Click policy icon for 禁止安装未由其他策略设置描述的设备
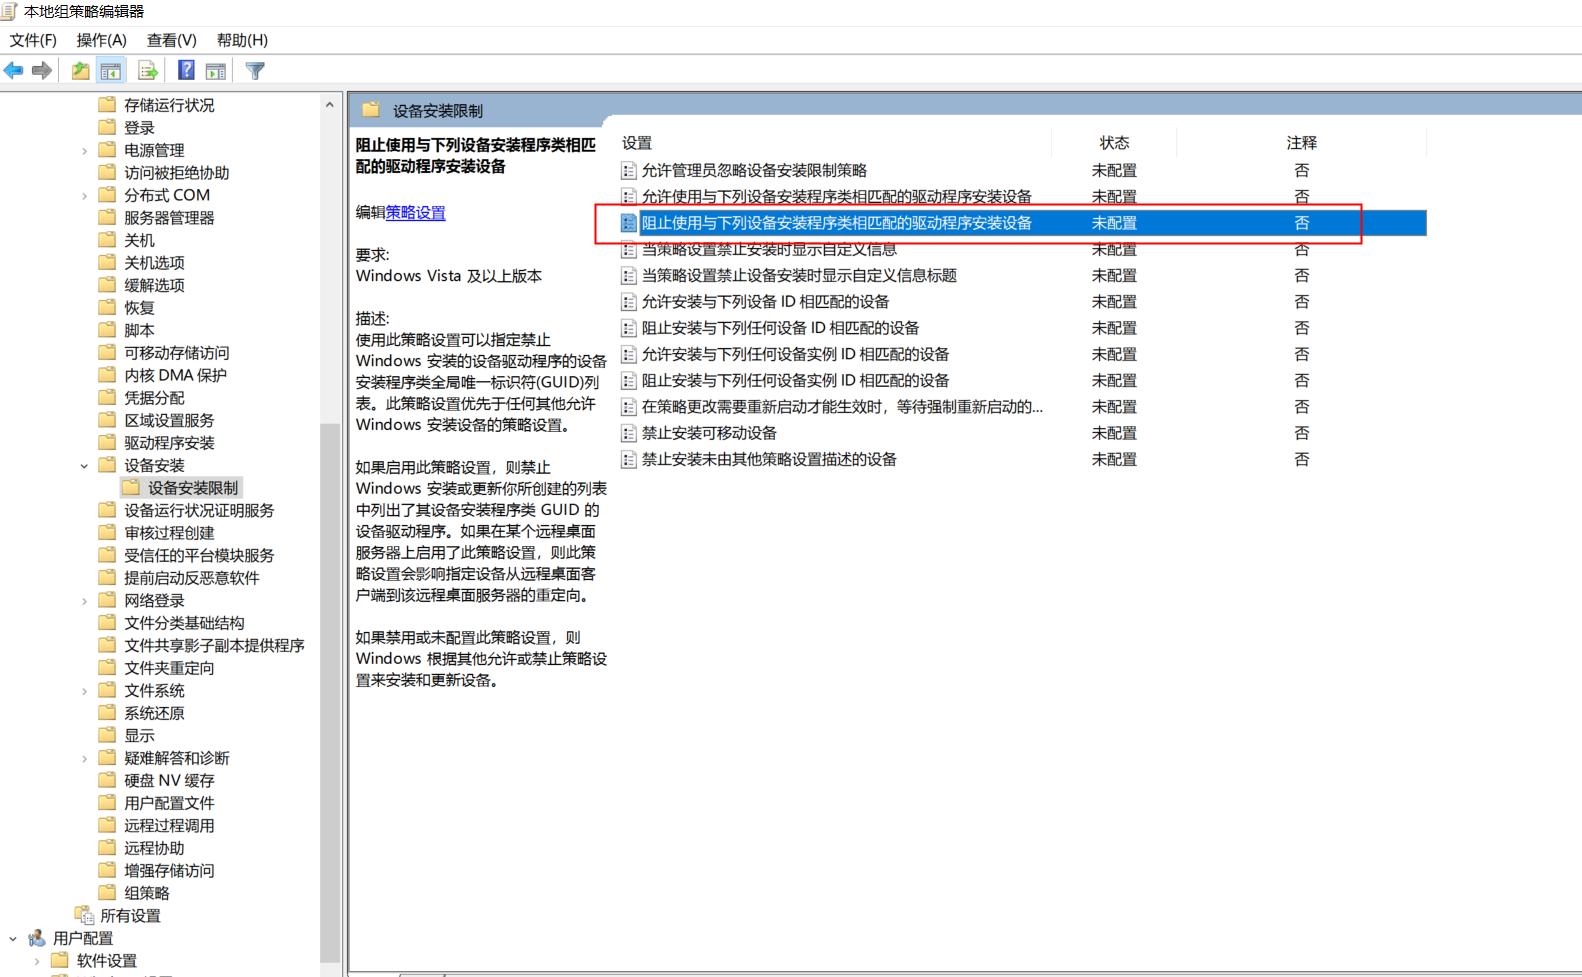 coord(629,460)
